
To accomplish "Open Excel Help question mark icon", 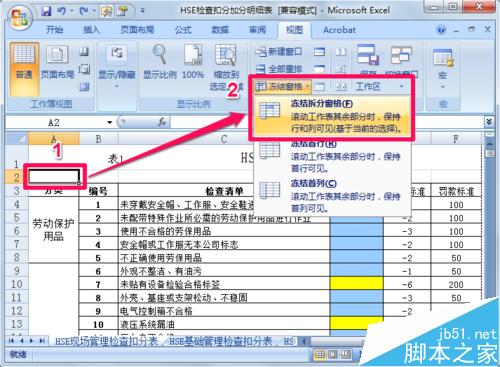I will coord(441,30).
